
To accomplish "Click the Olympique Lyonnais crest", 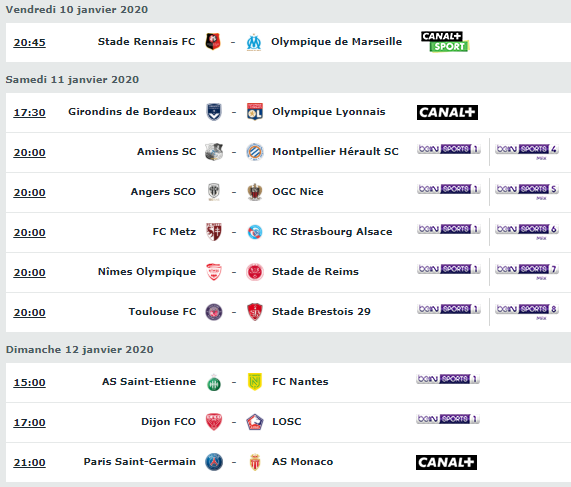I will (x=255, y=112).
